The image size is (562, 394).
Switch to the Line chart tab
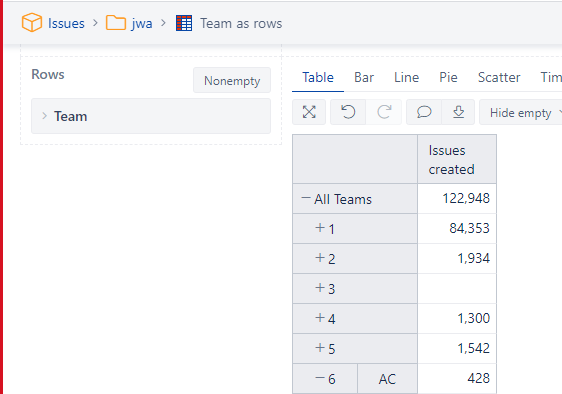tap(406, 77)
